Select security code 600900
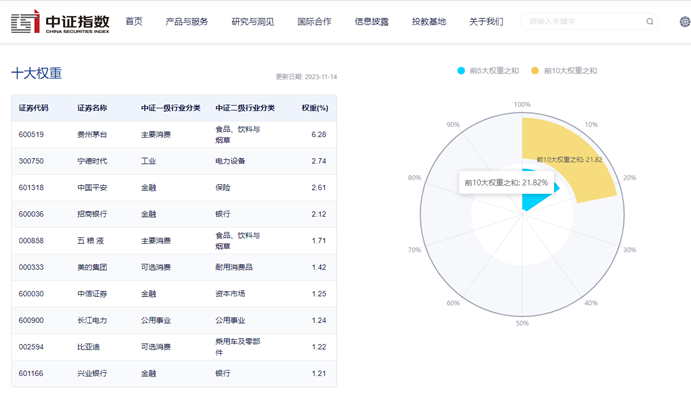Image resolution: width=691 pixels, height=394 pixels. pos(31,320)
